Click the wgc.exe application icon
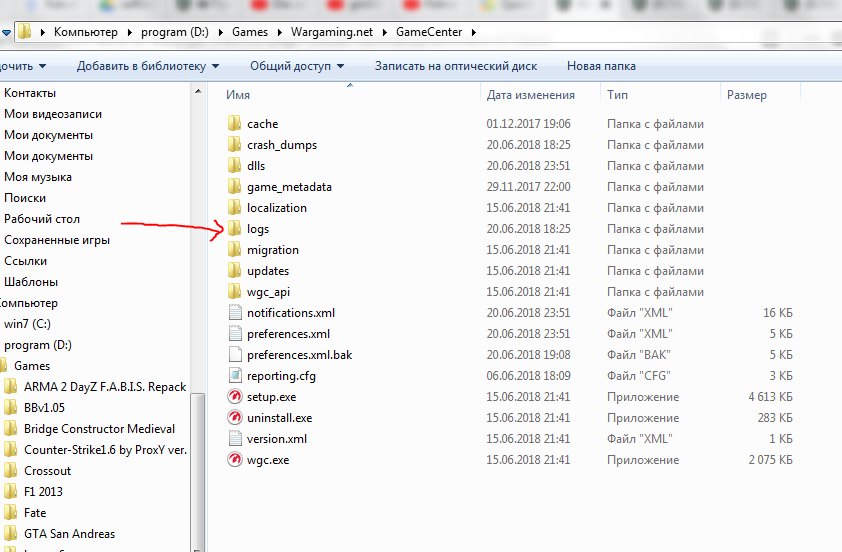 point(234,460)
